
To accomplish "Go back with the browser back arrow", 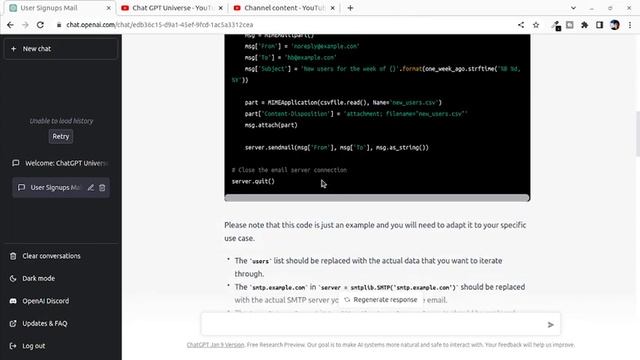I will (x=10, y=25).
